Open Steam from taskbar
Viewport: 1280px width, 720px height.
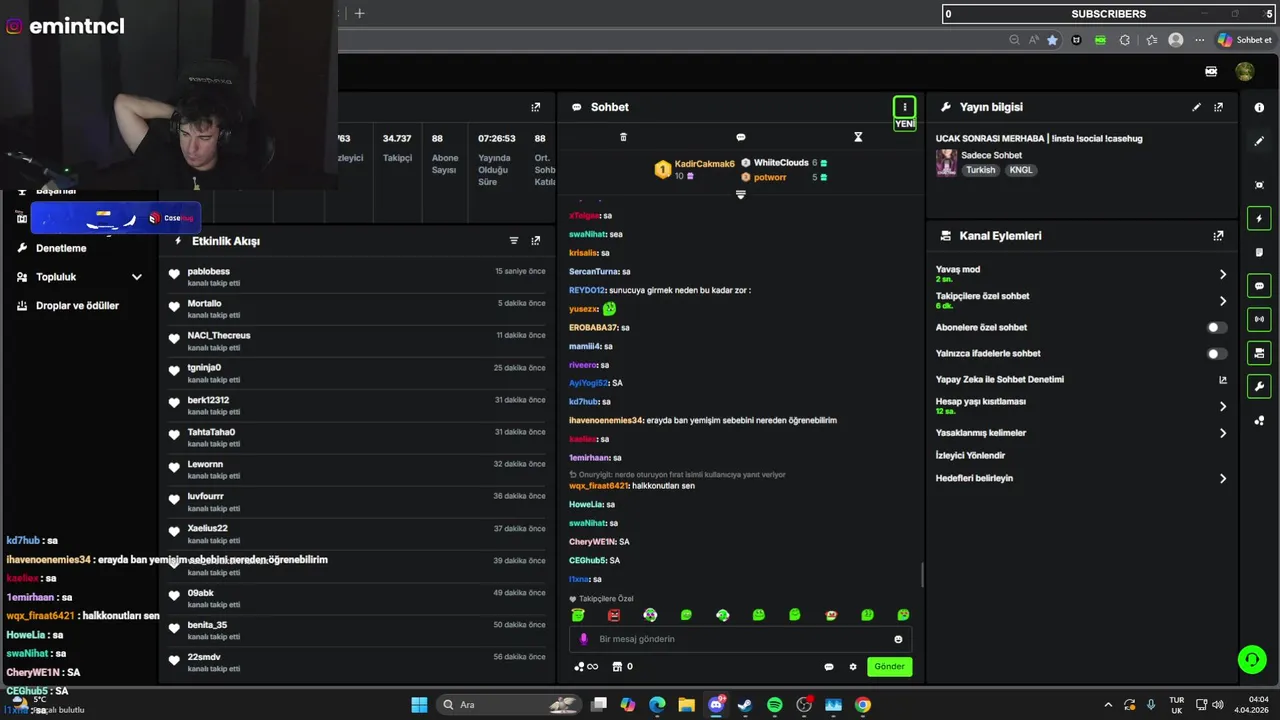click(x=745, y=705)
